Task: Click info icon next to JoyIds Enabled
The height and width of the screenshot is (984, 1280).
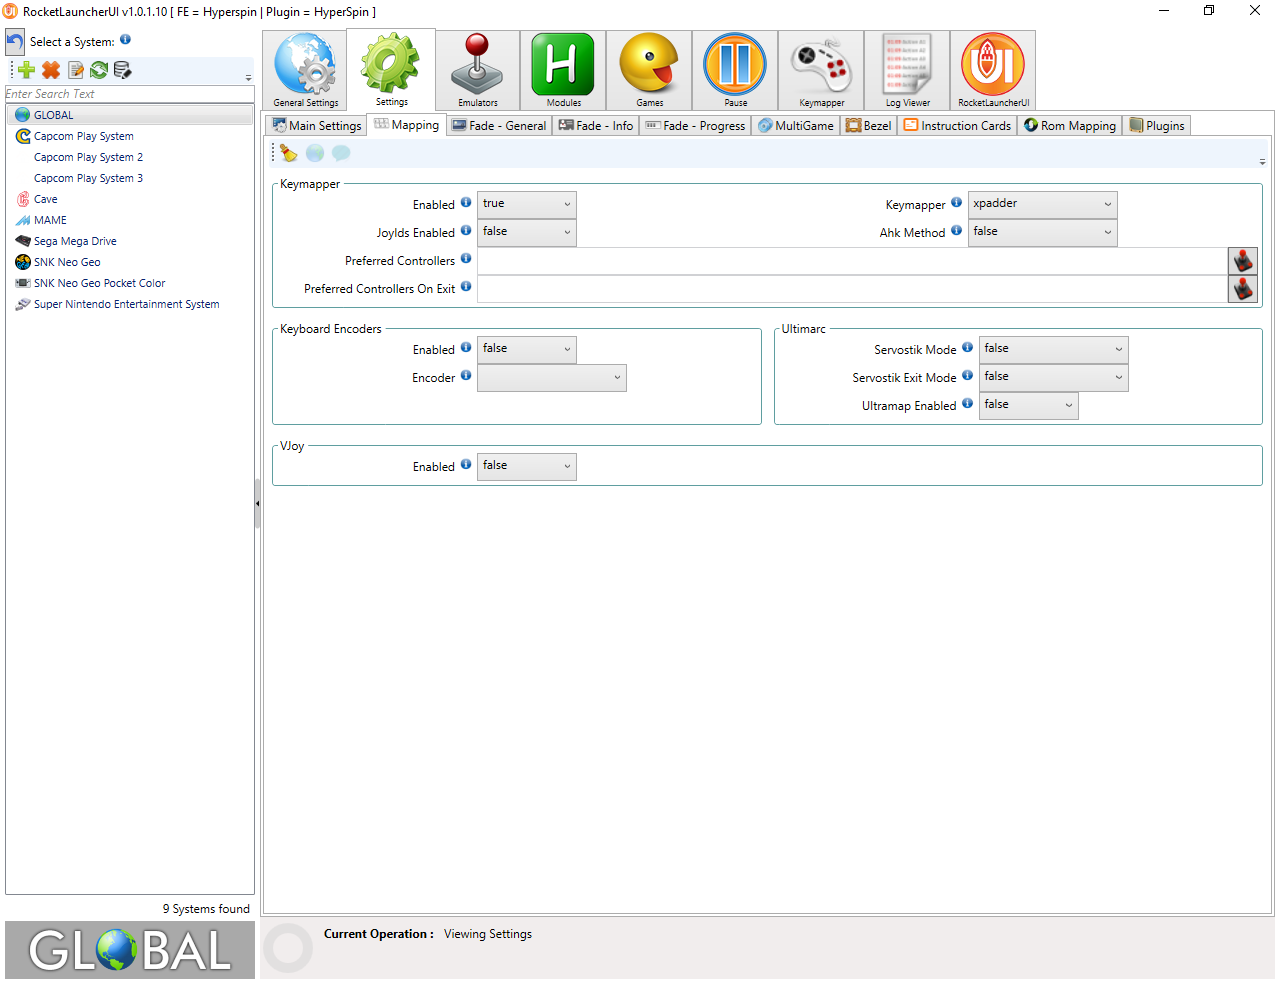Action: pyautogui.click(x=466, y=231)
